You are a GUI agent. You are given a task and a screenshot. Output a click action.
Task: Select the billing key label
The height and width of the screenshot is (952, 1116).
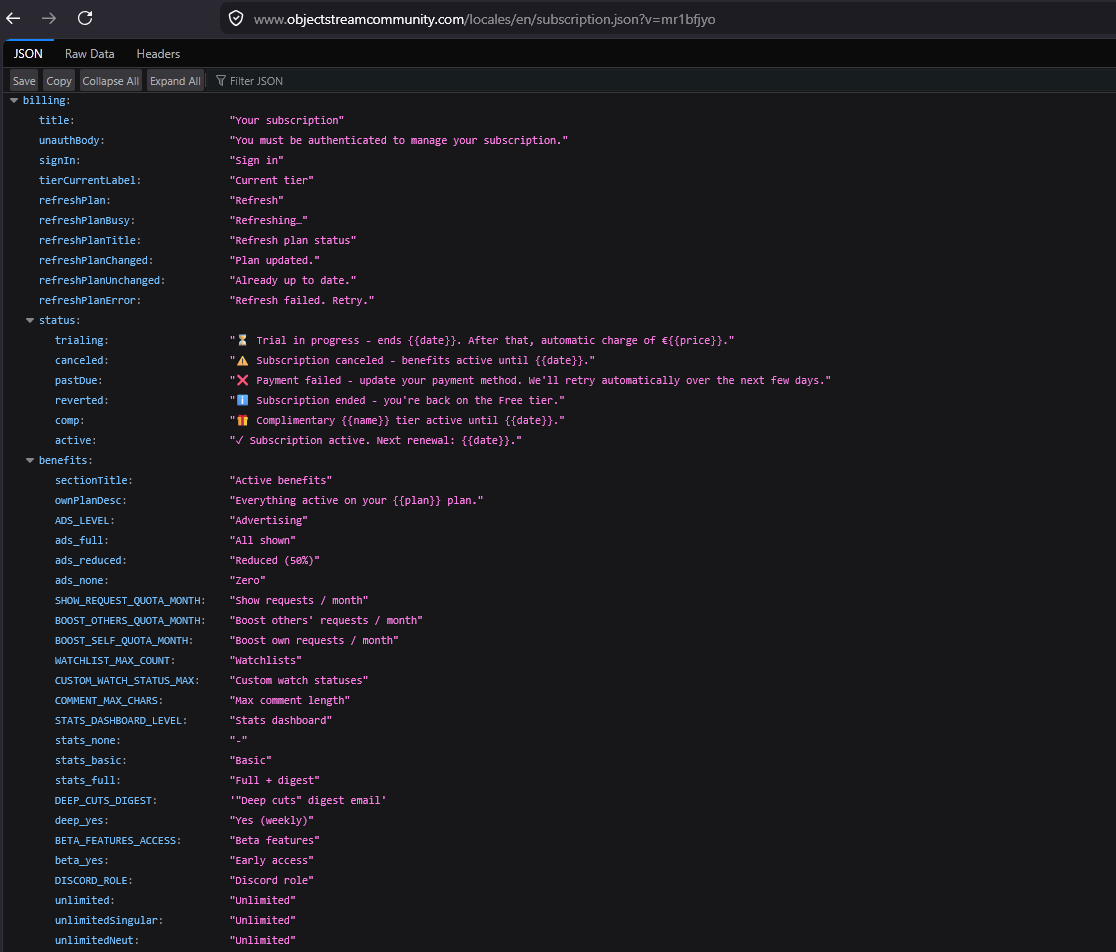[46, 101]
